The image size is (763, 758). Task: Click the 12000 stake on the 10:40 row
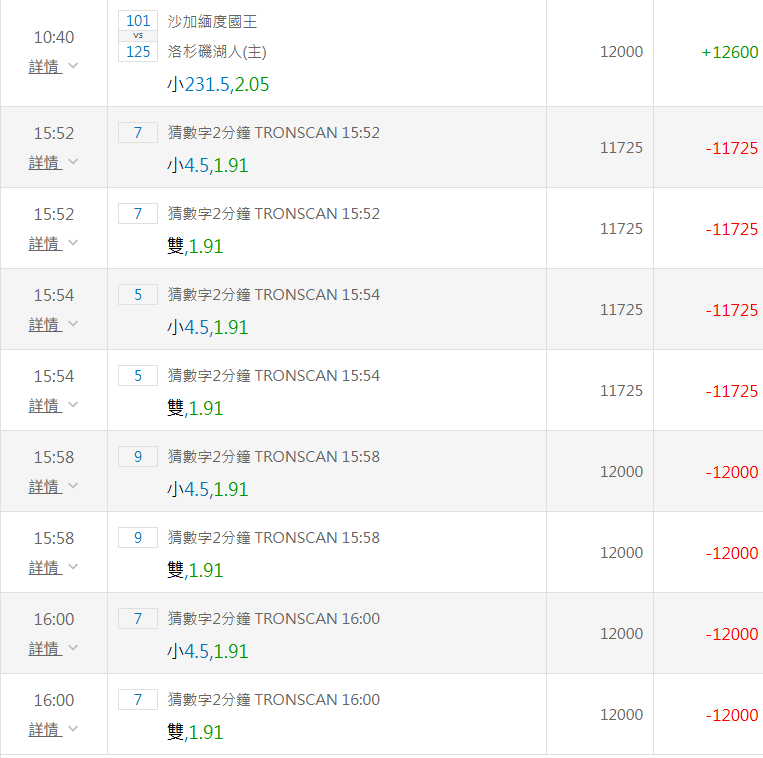pyautogui.click(x=621, y=52)
